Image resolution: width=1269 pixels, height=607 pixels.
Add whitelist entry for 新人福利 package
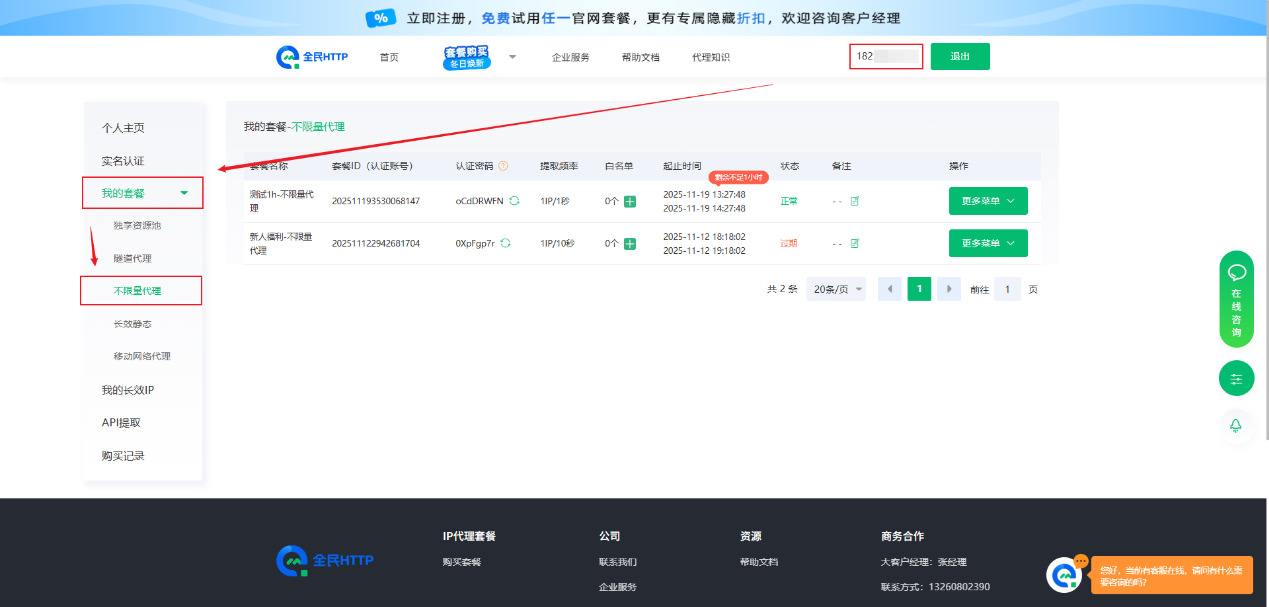[630, 243]
